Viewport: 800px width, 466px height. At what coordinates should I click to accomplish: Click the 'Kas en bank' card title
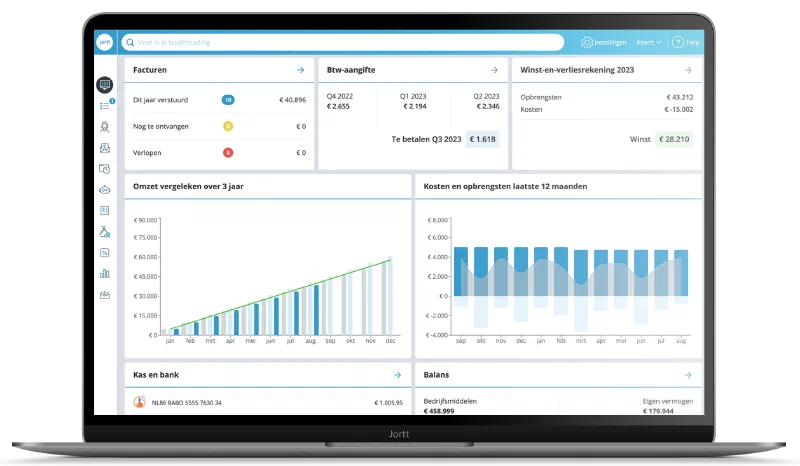click(156, 375)
